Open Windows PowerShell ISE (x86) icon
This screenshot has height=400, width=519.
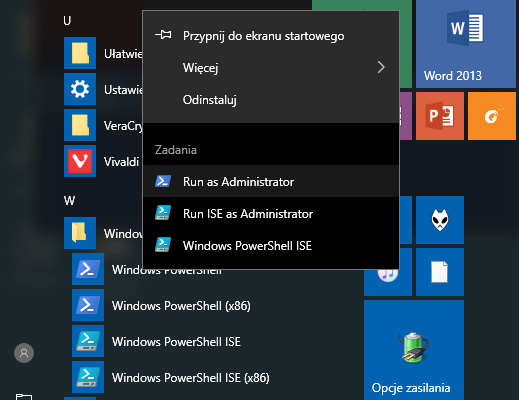click(x=88, y=377)
